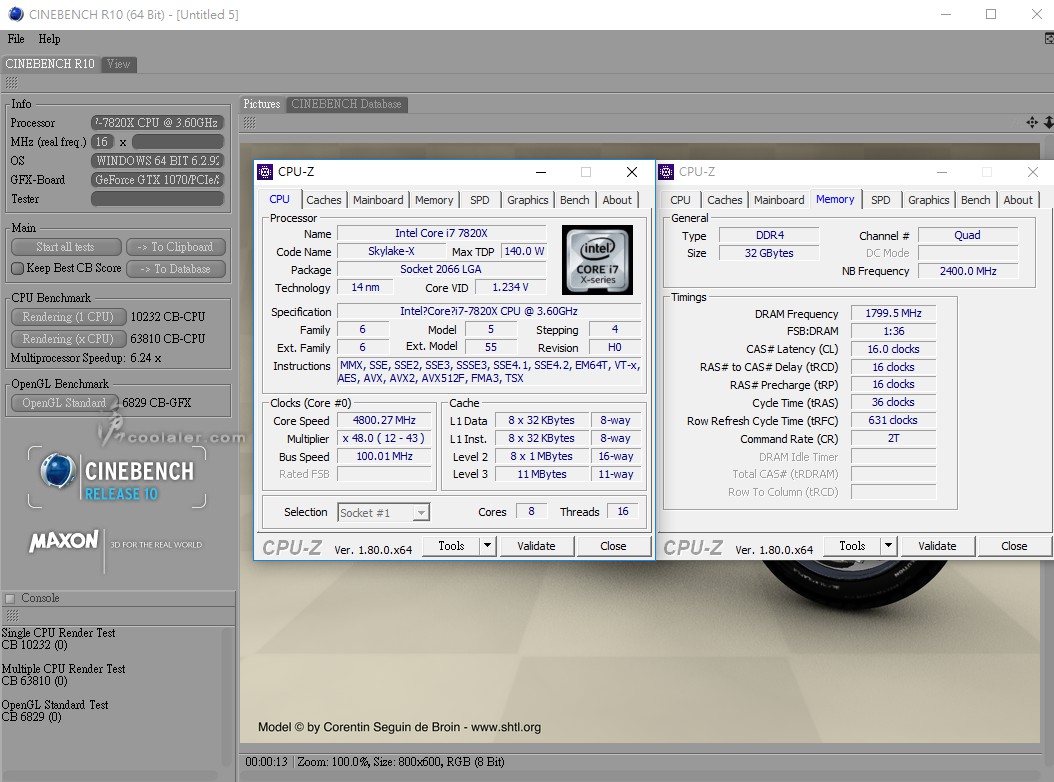Screen dimensions: 1054x782
Task: Open the Caches tab in the right CPU-Z window
Action: pyautogui.click(x=725, y=200)
